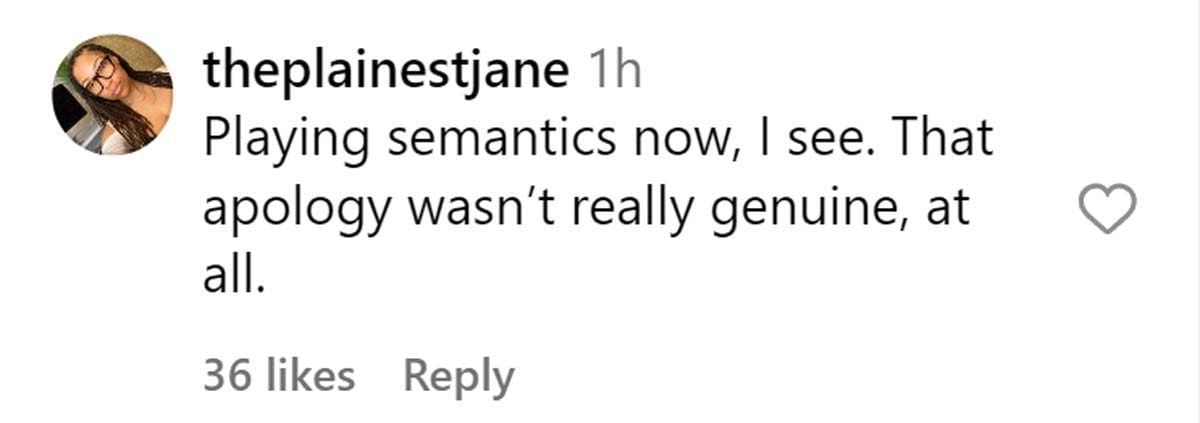
Task: Click the 1h timestamp
Action: pos(614,74)
